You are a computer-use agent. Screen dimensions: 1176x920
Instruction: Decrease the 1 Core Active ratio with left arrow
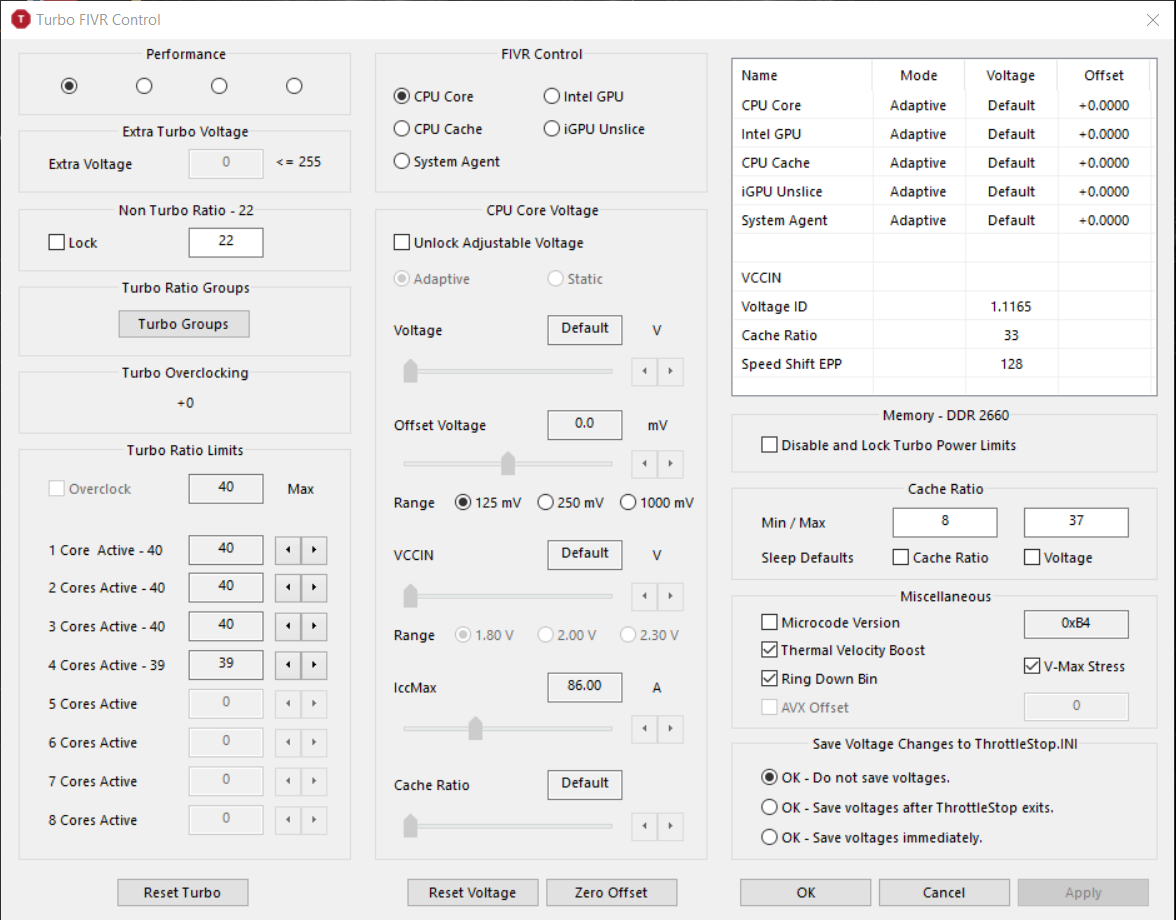click(x=288, y=550)
